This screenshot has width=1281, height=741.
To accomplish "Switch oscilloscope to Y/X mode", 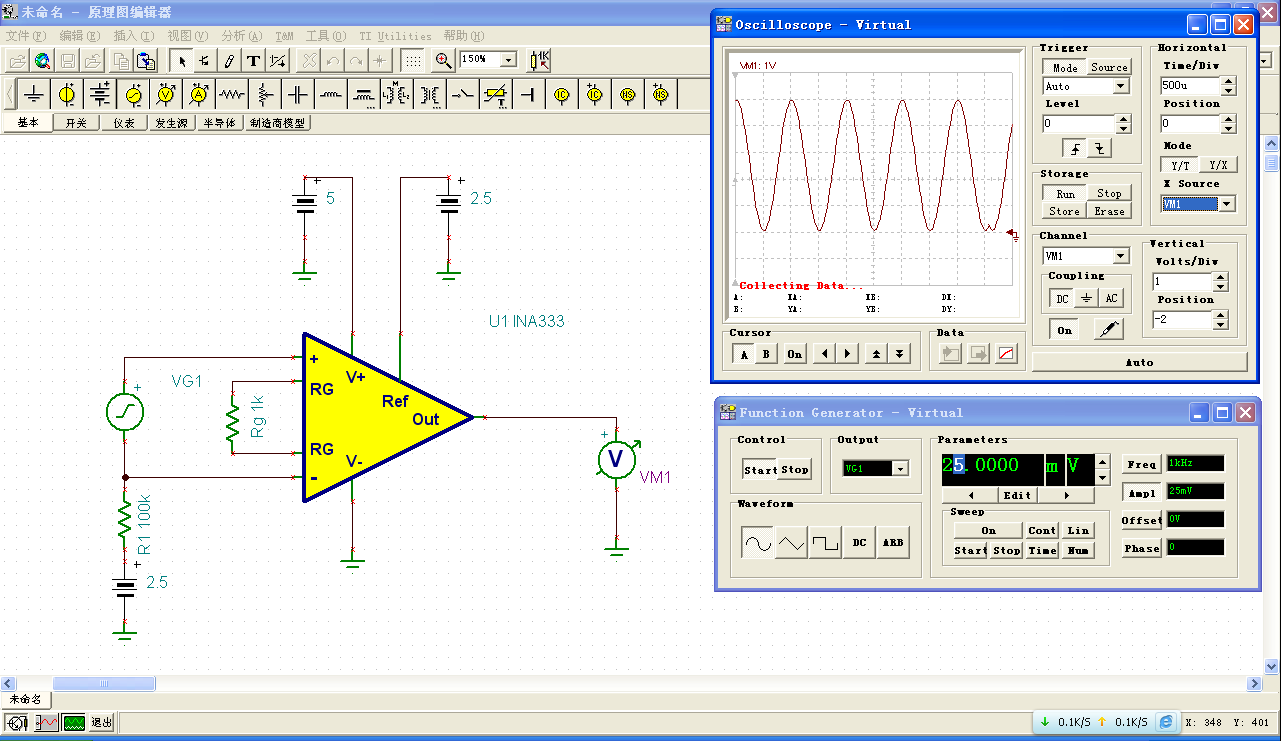I will tap(1217, 165).
